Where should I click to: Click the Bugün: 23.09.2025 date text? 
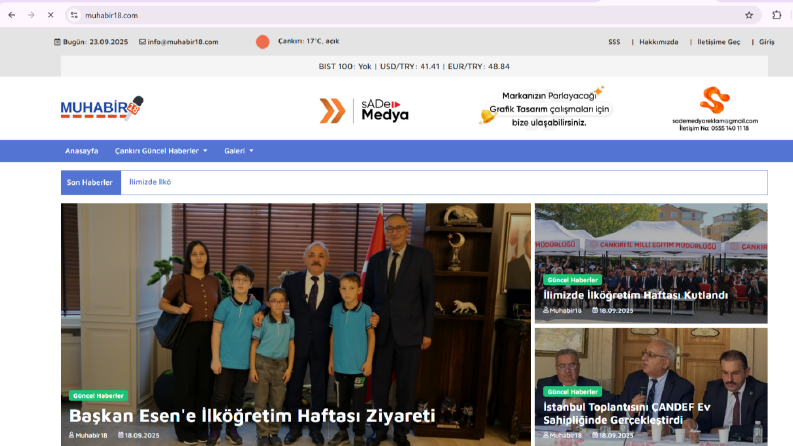click(95, 42)
